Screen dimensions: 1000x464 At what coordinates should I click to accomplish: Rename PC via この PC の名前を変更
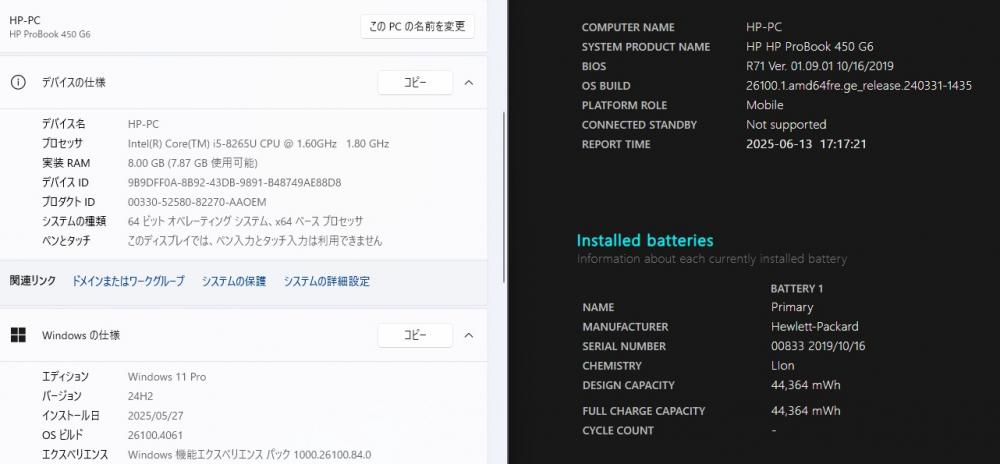click(418, 26)
